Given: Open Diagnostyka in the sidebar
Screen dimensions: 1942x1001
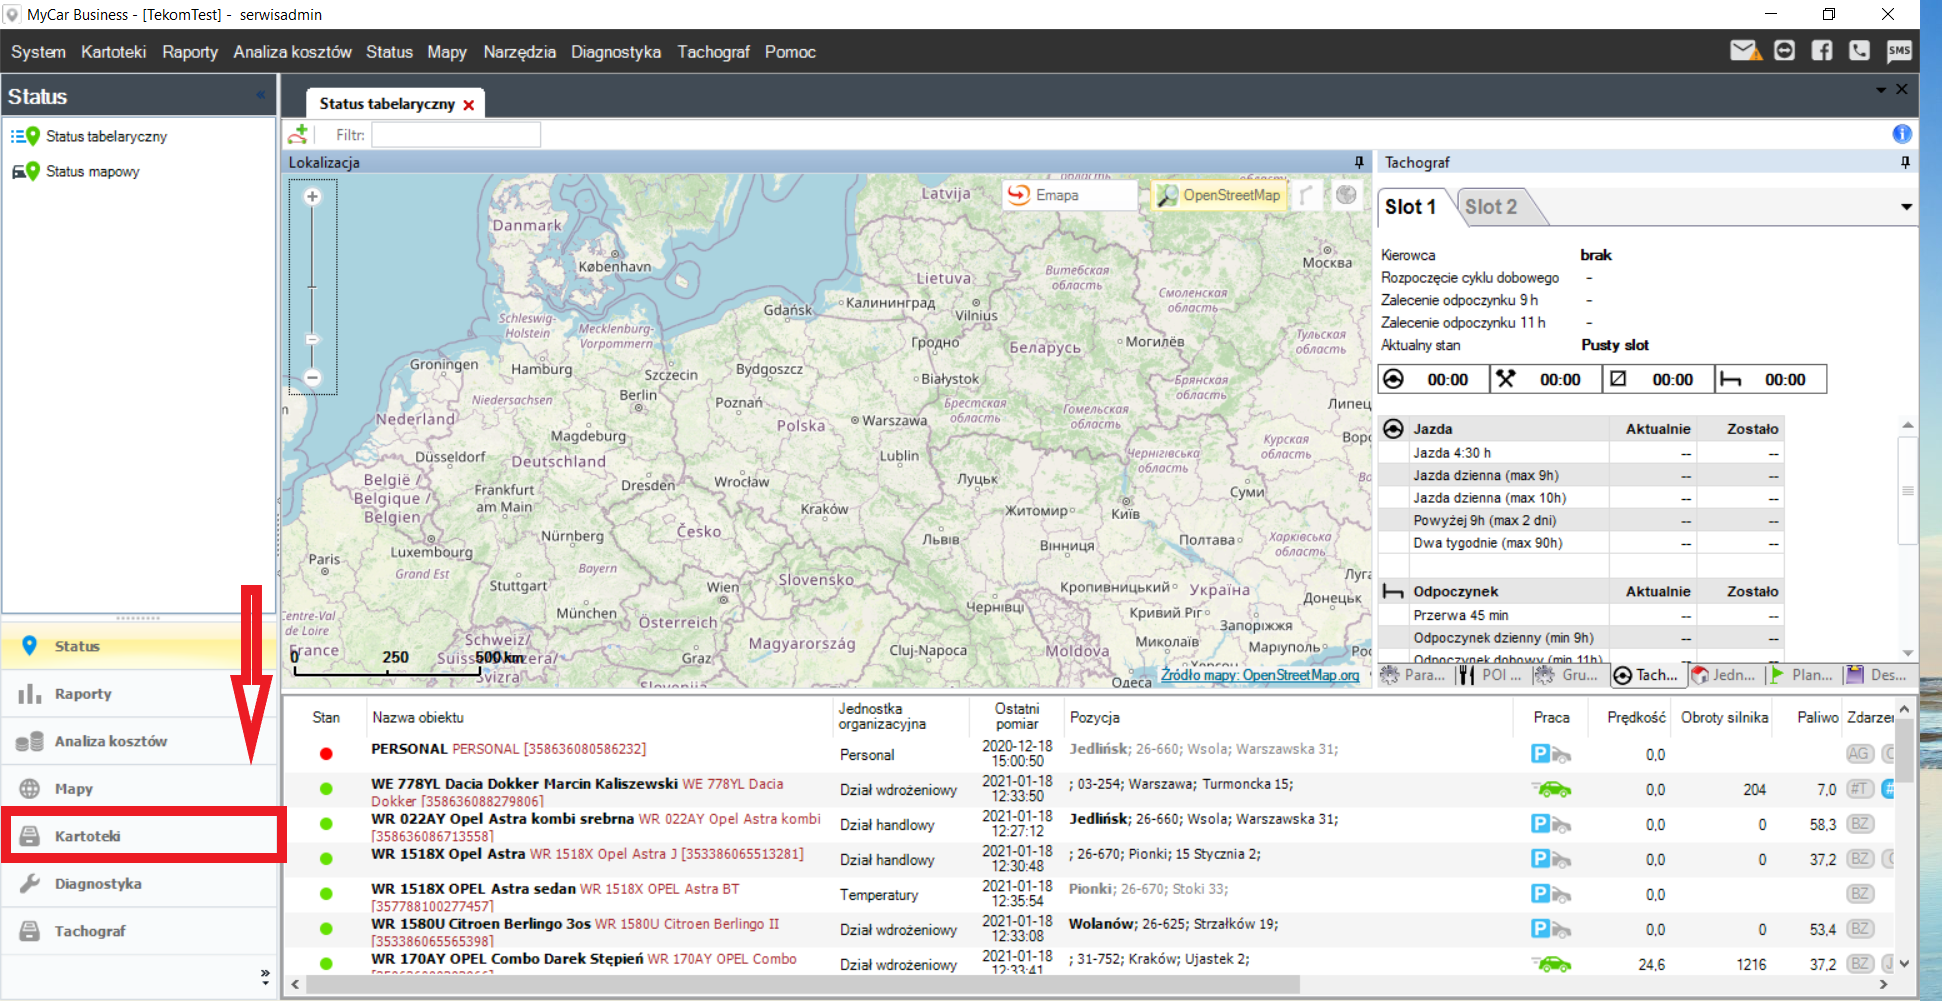Looking at the screenshot, I should [140, 884].
